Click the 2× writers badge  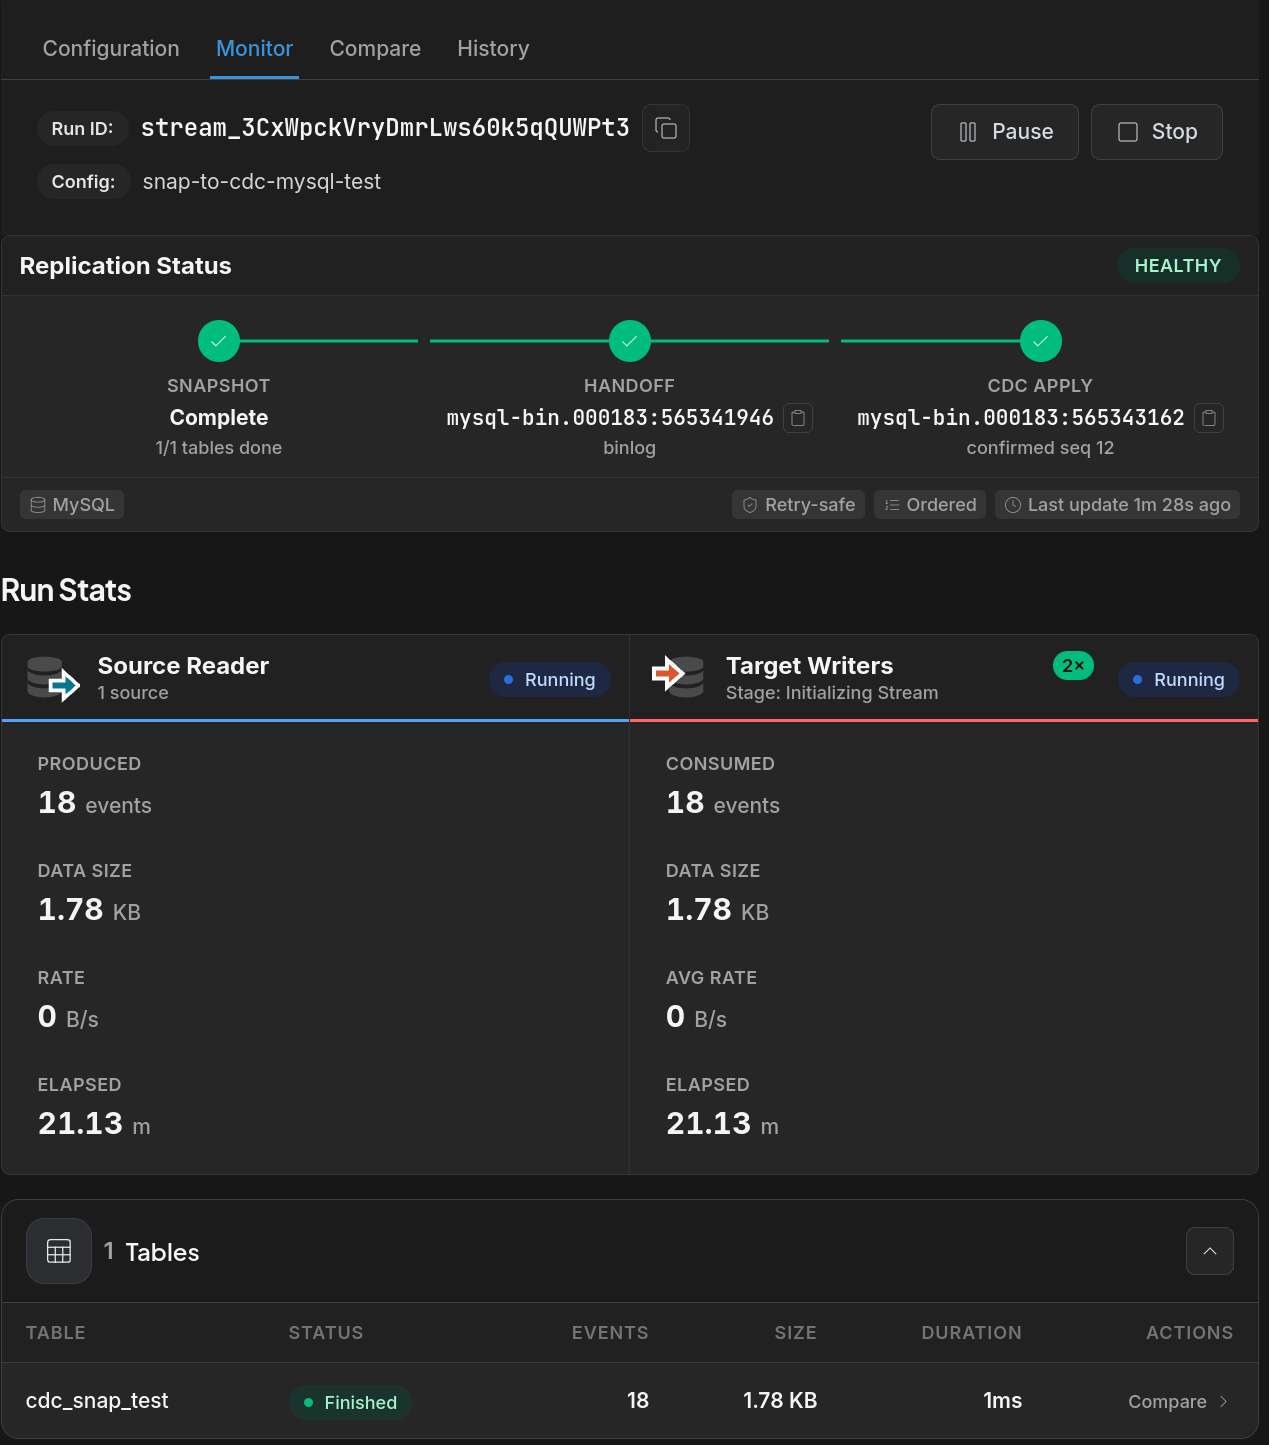click(x=1074, y=666)
